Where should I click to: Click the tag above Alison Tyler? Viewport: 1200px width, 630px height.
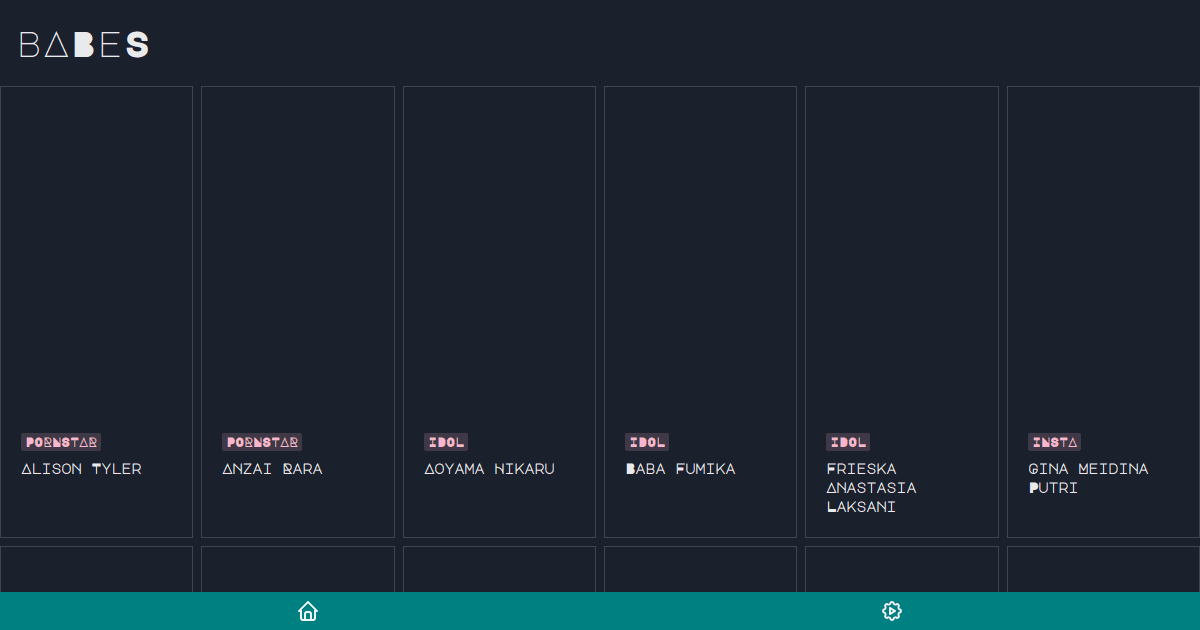click(61, 442)
